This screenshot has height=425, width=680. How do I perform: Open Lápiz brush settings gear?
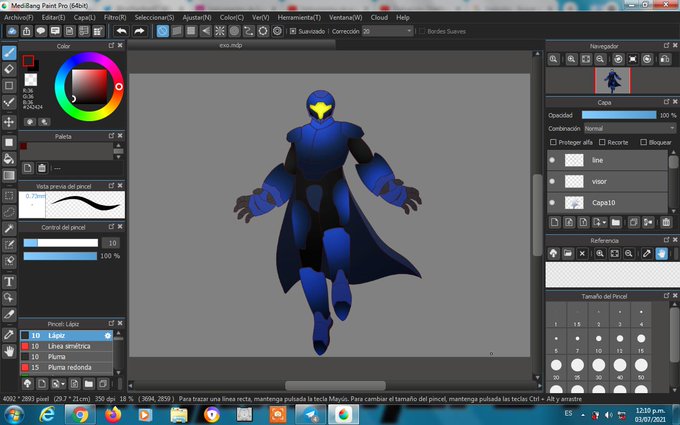click(x=108, y=336)
